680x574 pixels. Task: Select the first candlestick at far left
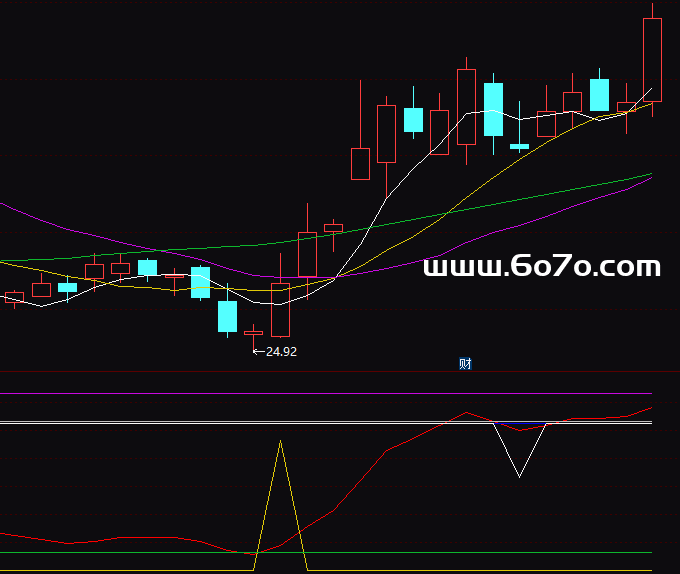click(14, 297)
